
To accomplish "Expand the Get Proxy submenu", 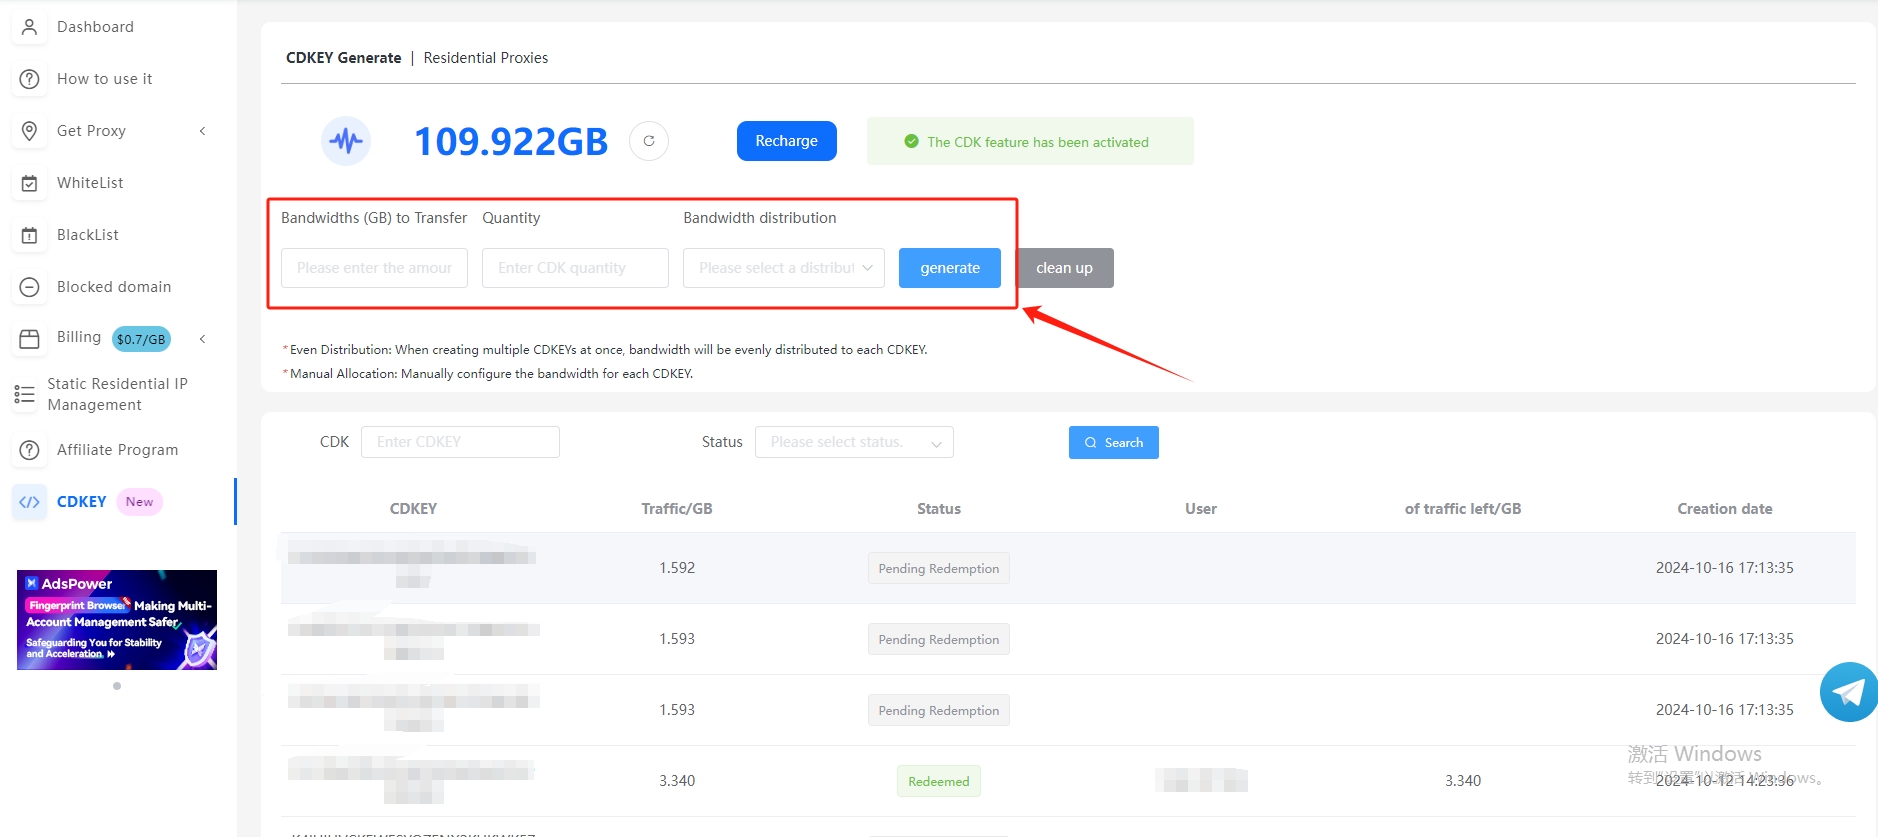I will click(202, 131).
